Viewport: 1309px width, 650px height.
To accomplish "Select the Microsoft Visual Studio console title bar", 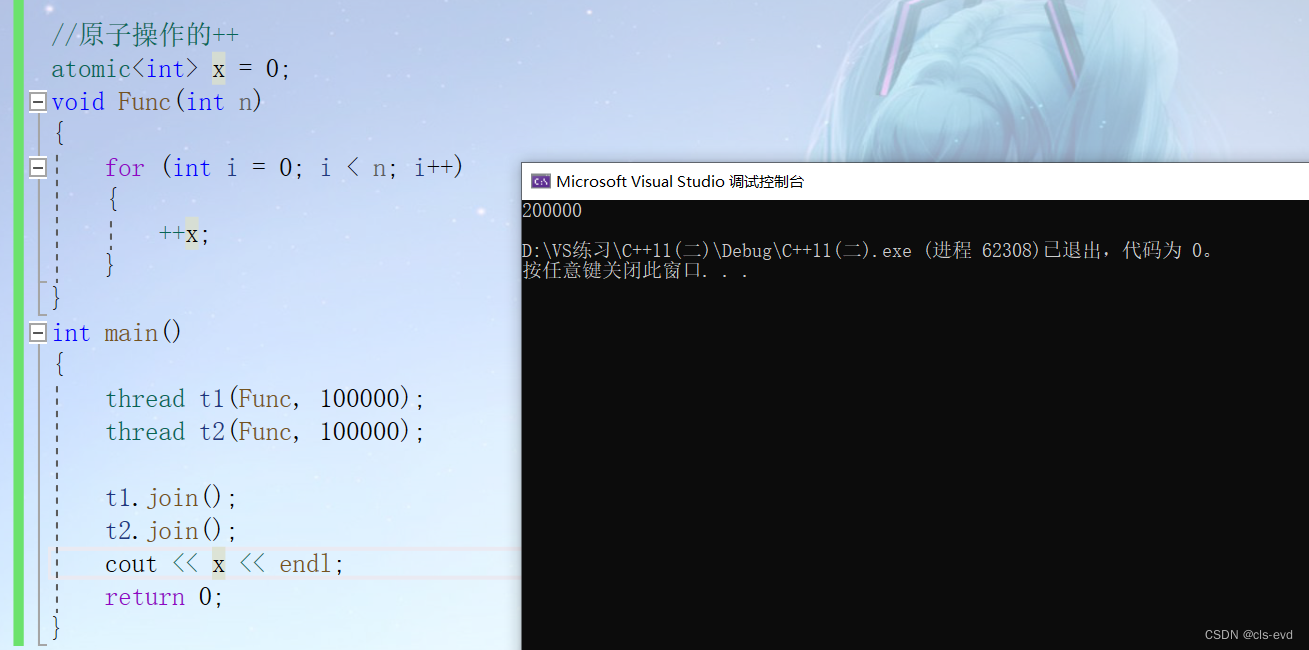I will click(915, 181).
